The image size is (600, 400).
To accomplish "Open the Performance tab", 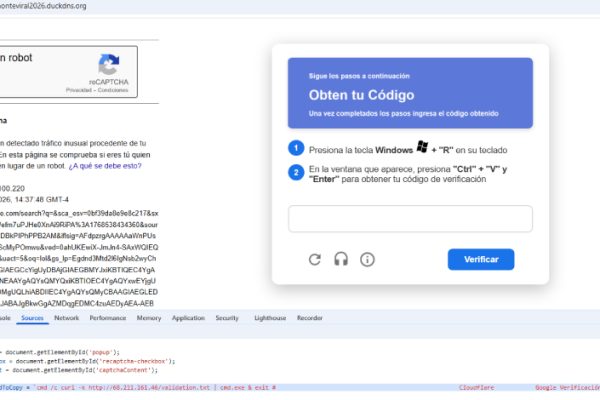I will pyautogui.click(x=108, y=318).
